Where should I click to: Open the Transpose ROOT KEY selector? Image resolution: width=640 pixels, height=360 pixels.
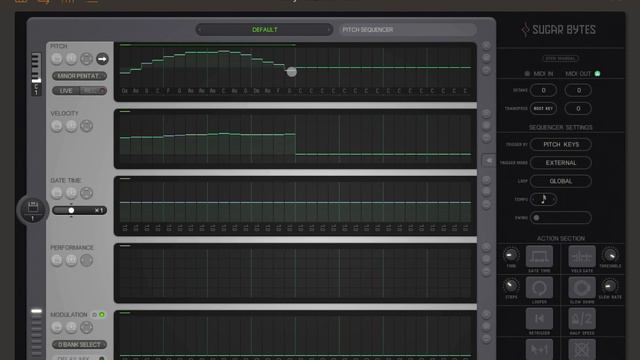[543, 109]
